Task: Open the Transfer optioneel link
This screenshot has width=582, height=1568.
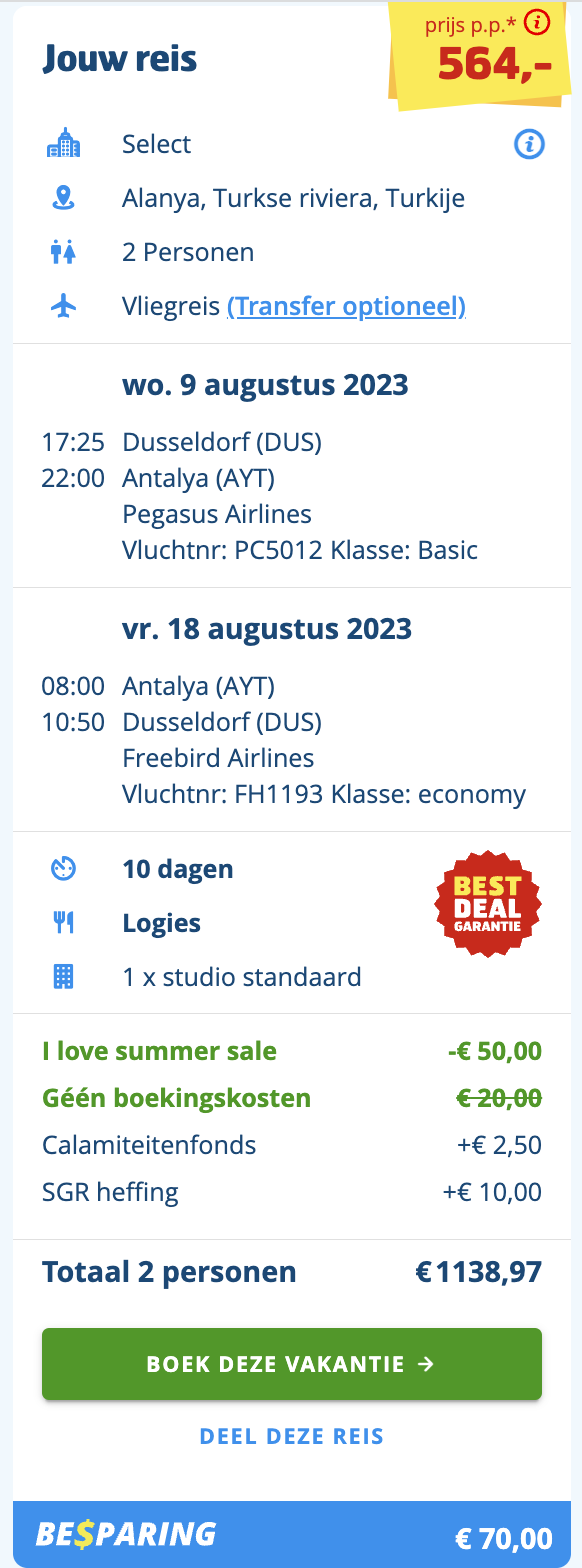Action: pos(347,306)
